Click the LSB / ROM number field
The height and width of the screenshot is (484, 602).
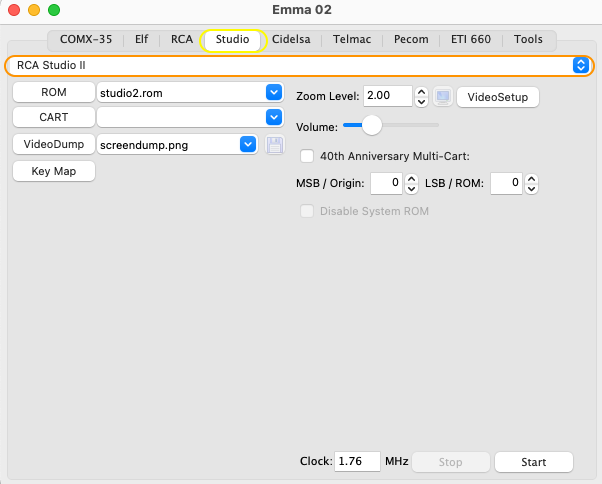pos(506,183)
